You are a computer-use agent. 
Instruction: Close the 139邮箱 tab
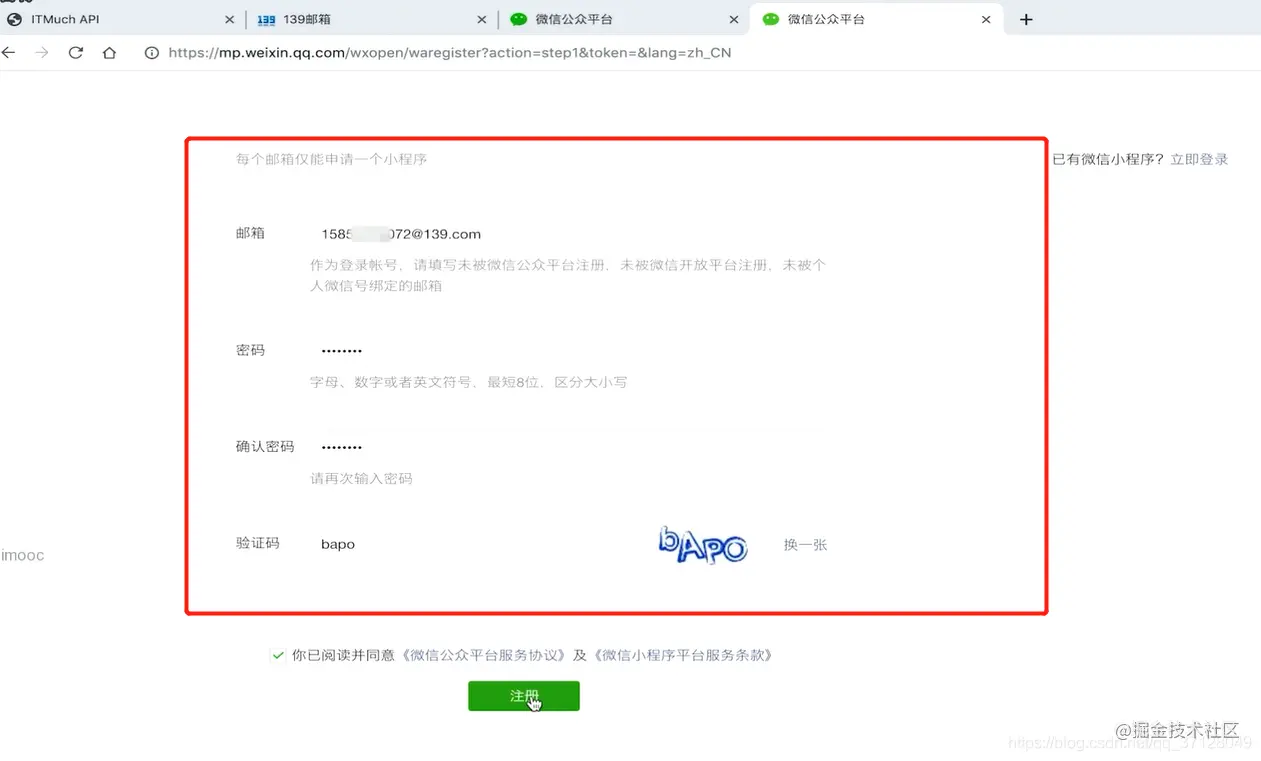(x=482, y=19)
